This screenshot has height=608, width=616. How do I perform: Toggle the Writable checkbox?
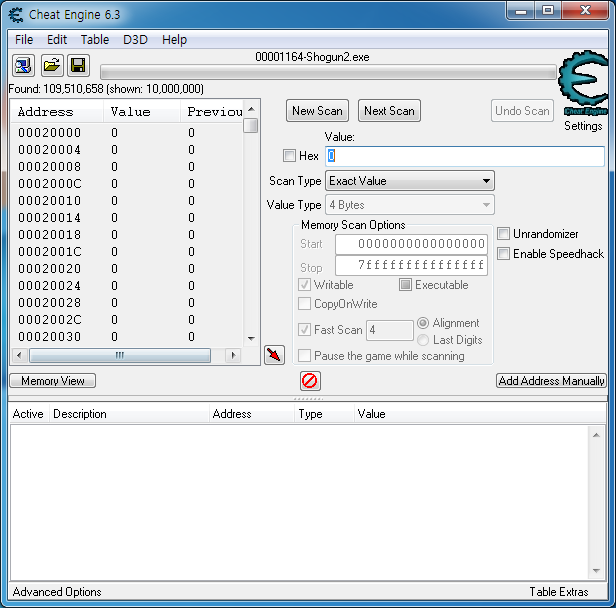pyautogui.click(x=304, y=284)
